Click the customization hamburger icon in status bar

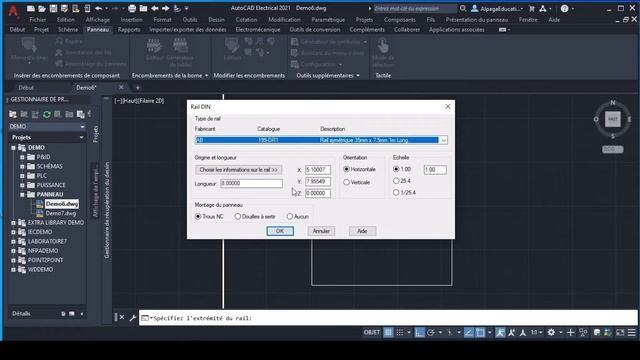(x=631, y=333)
